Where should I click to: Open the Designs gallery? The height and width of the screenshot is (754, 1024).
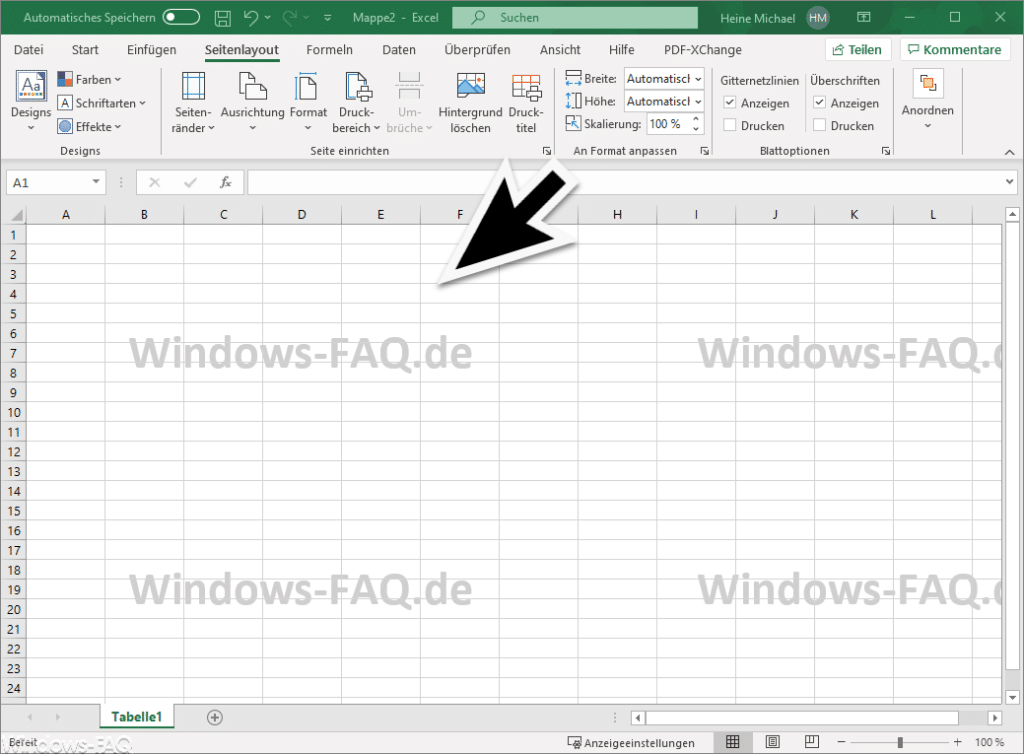pos(31,101)
